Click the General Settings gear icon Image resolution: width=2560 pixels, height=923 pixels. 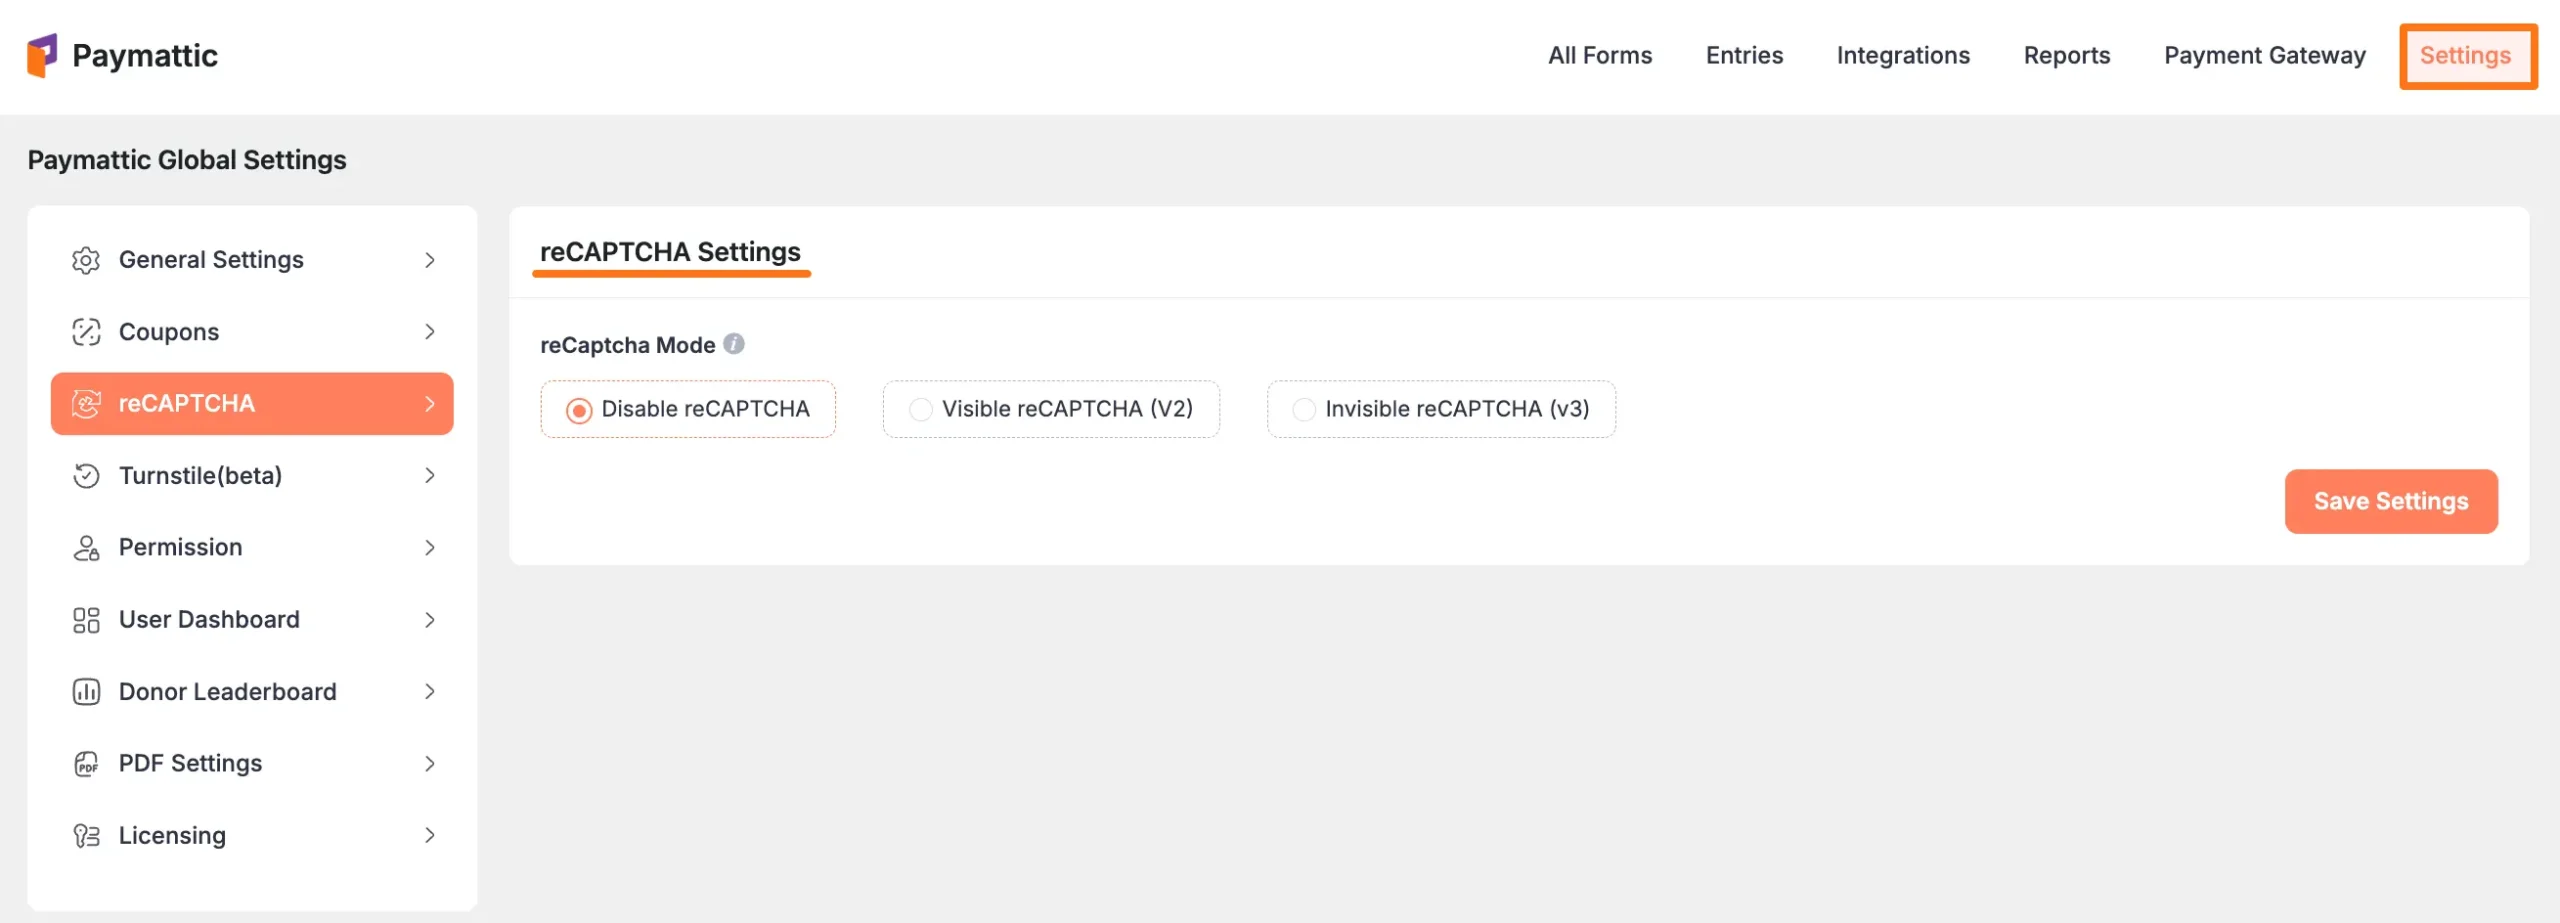click(86, 259)
